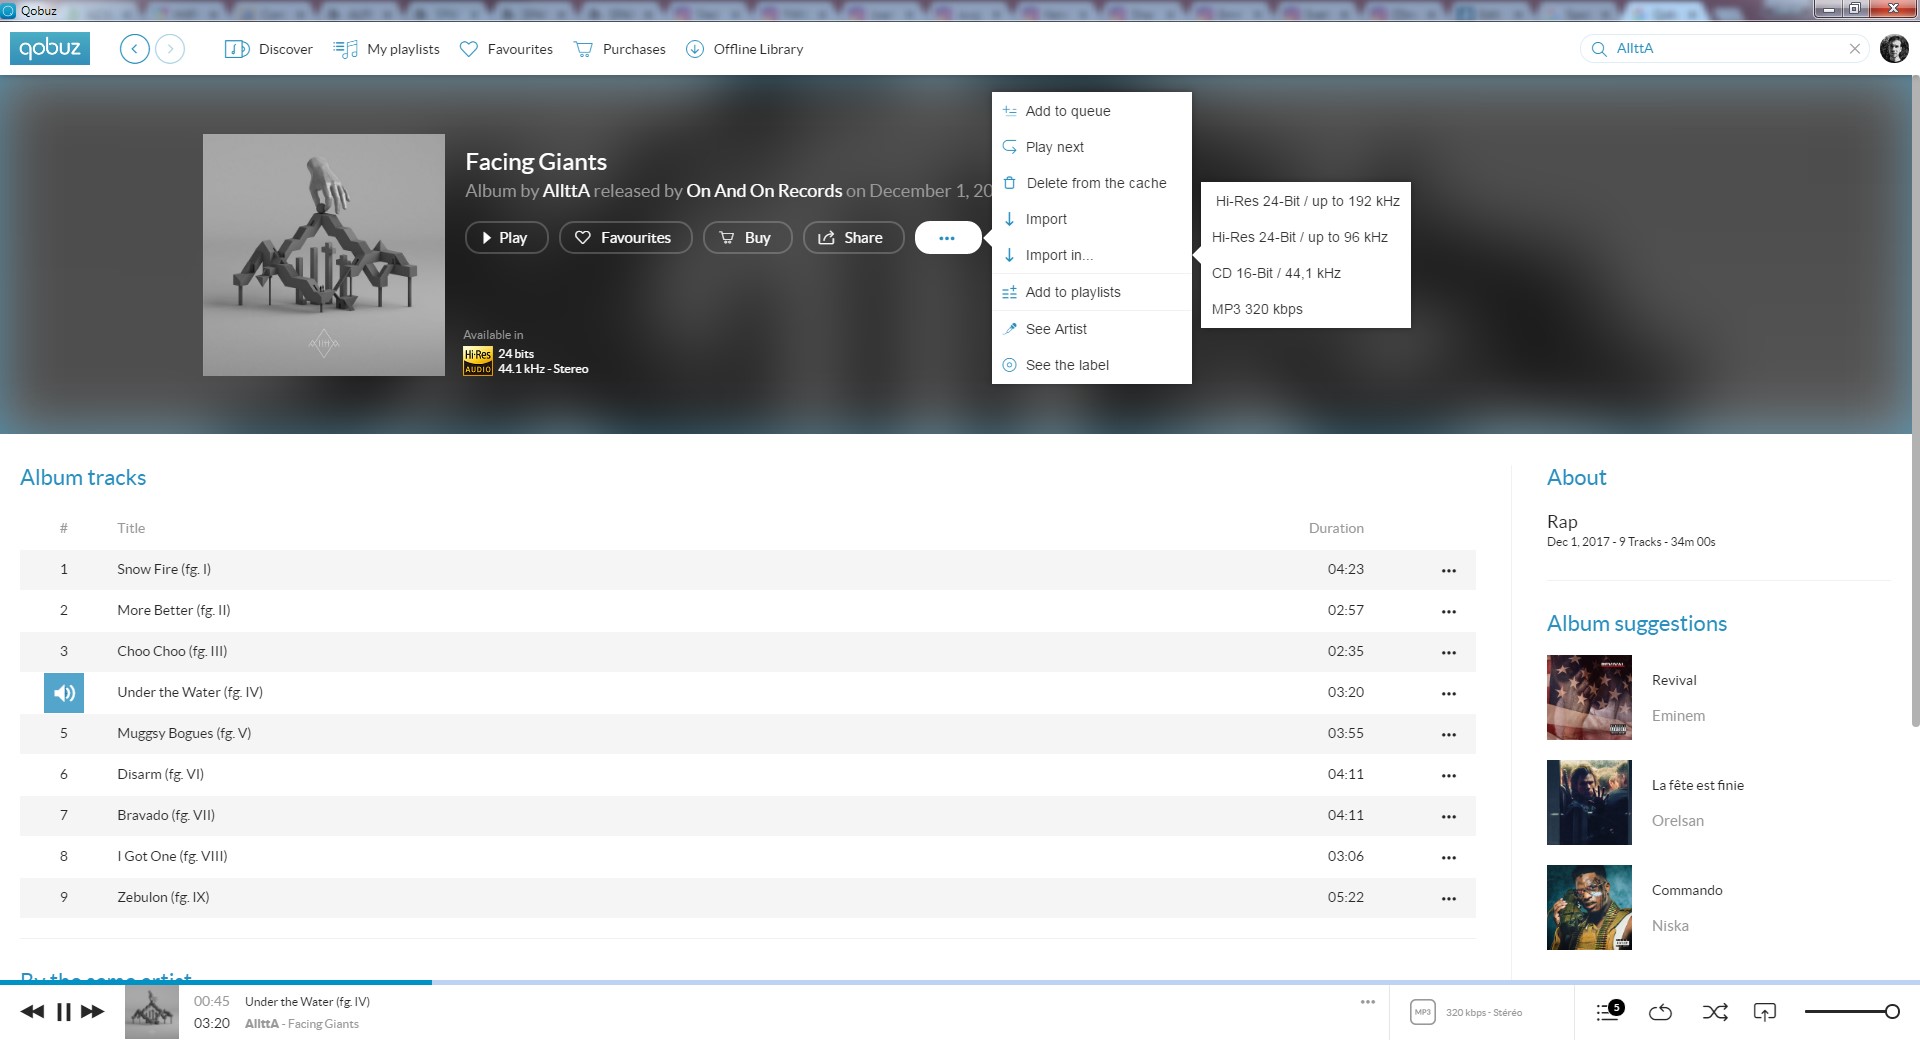Click the now-playing speaker icon on track 4
This screenshot has height=1040, width=1920.
point(64,693)
